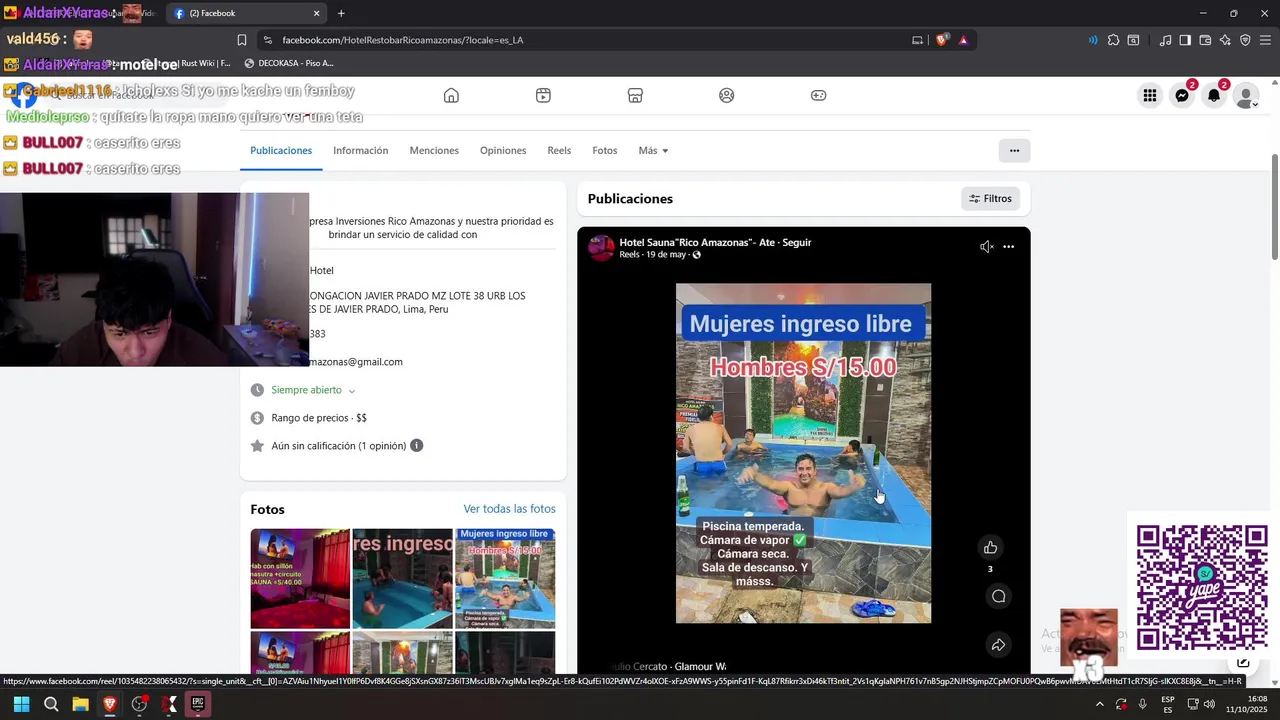The width and height of the screenshot is (1280, 720).
Task: Open the Facebook Video (Reels) icon
Action: (543, 95)
